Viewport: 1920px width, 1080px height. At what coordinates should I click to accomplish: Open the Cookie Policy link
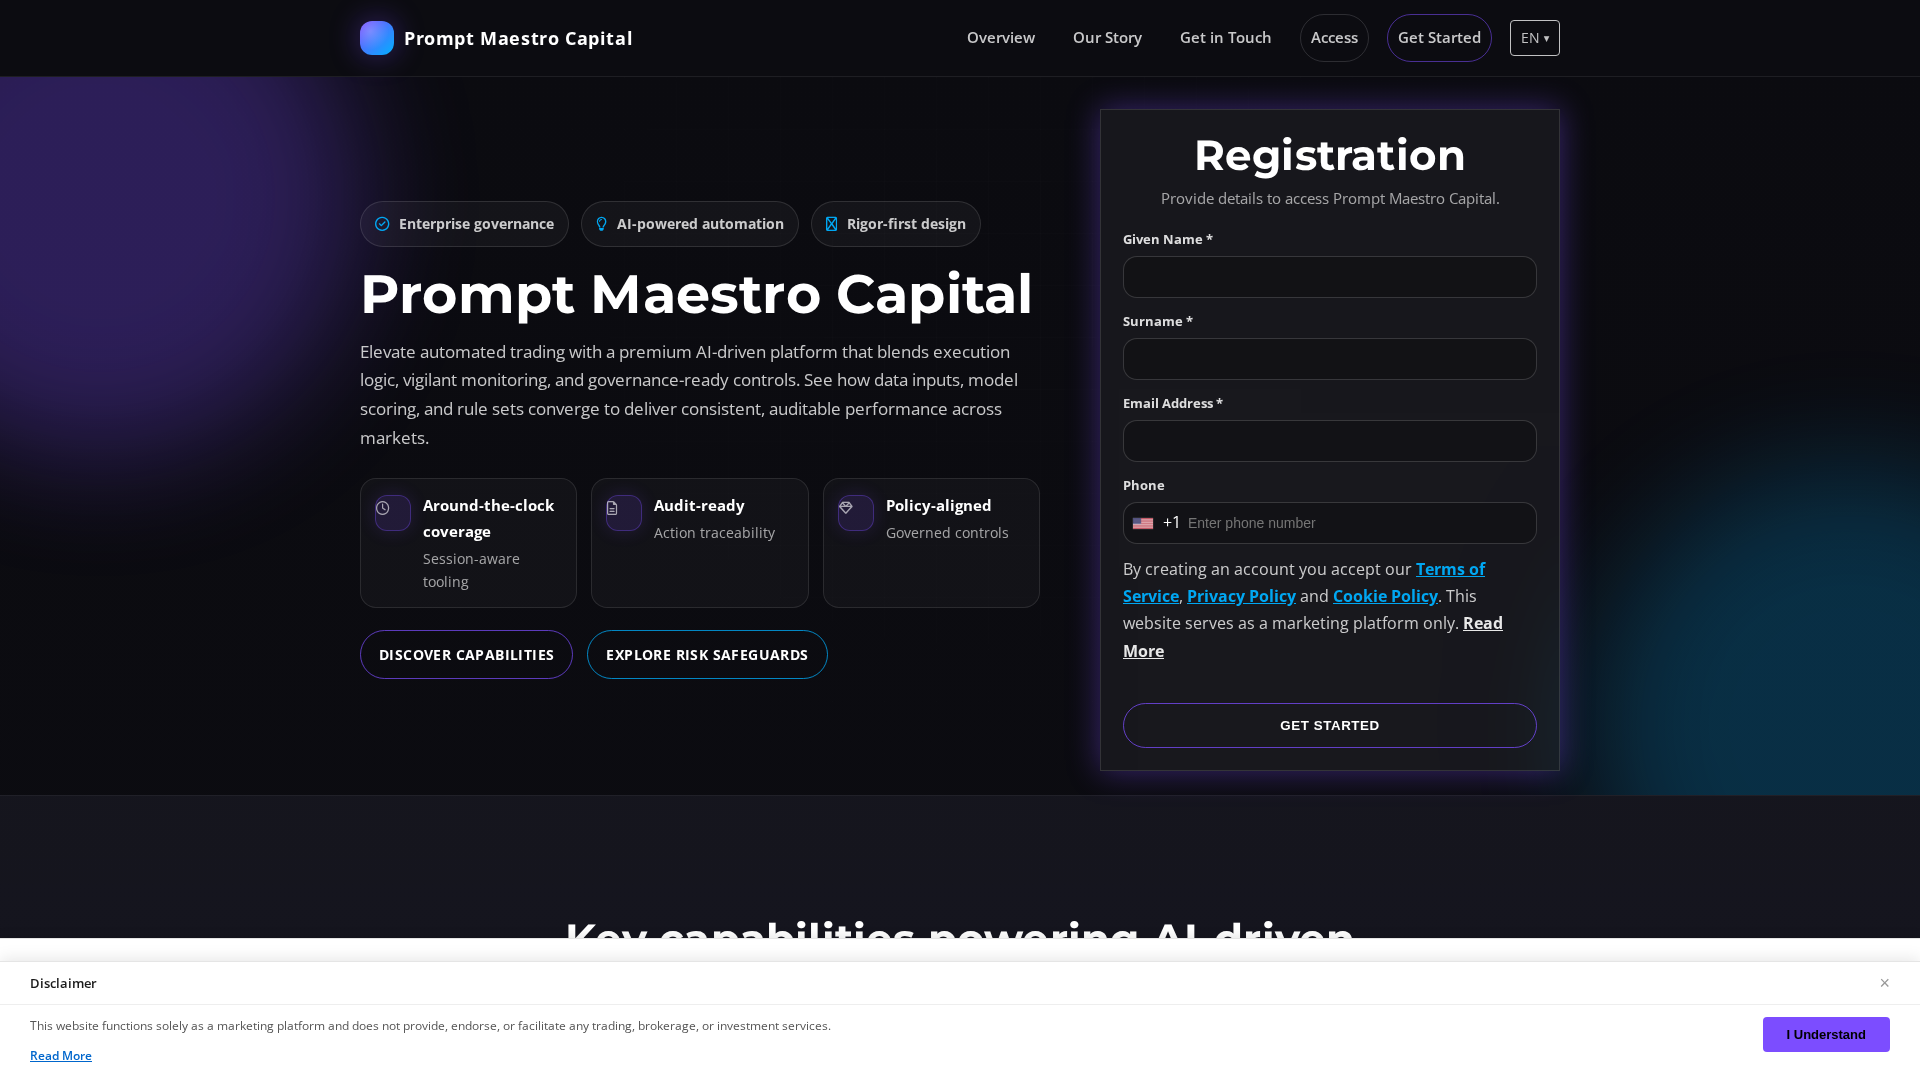coord(1385,596)
